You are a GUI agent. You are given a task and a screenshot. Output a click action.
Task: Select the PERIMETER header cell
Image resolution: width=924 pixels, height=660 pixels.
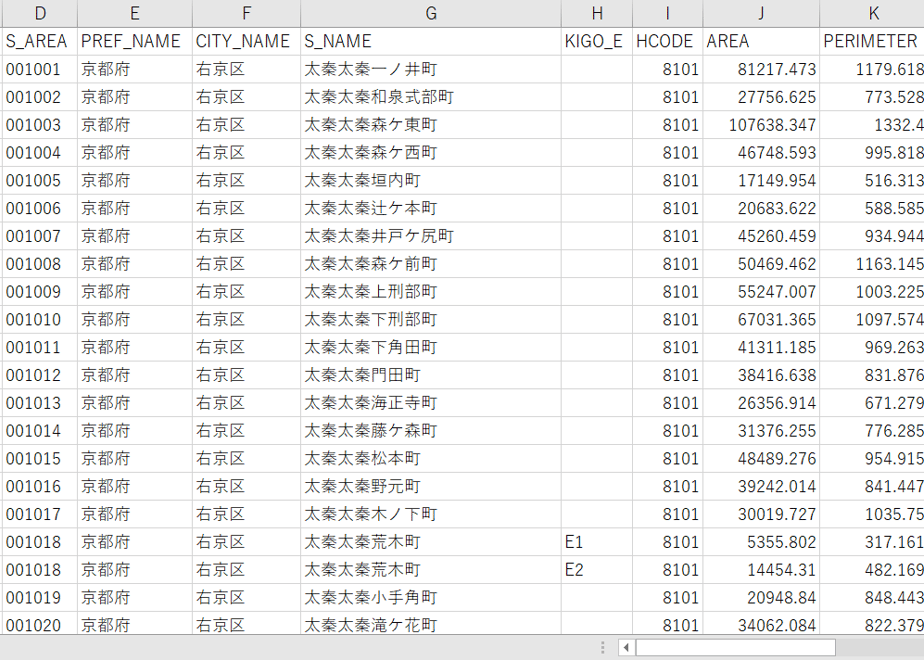[872, 41]
